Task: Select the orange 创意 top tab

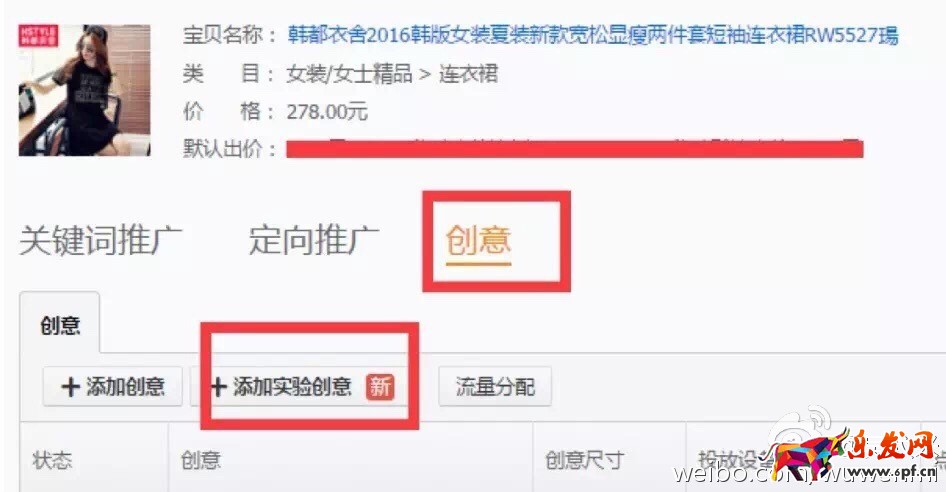Action: [x=478, y=241]
